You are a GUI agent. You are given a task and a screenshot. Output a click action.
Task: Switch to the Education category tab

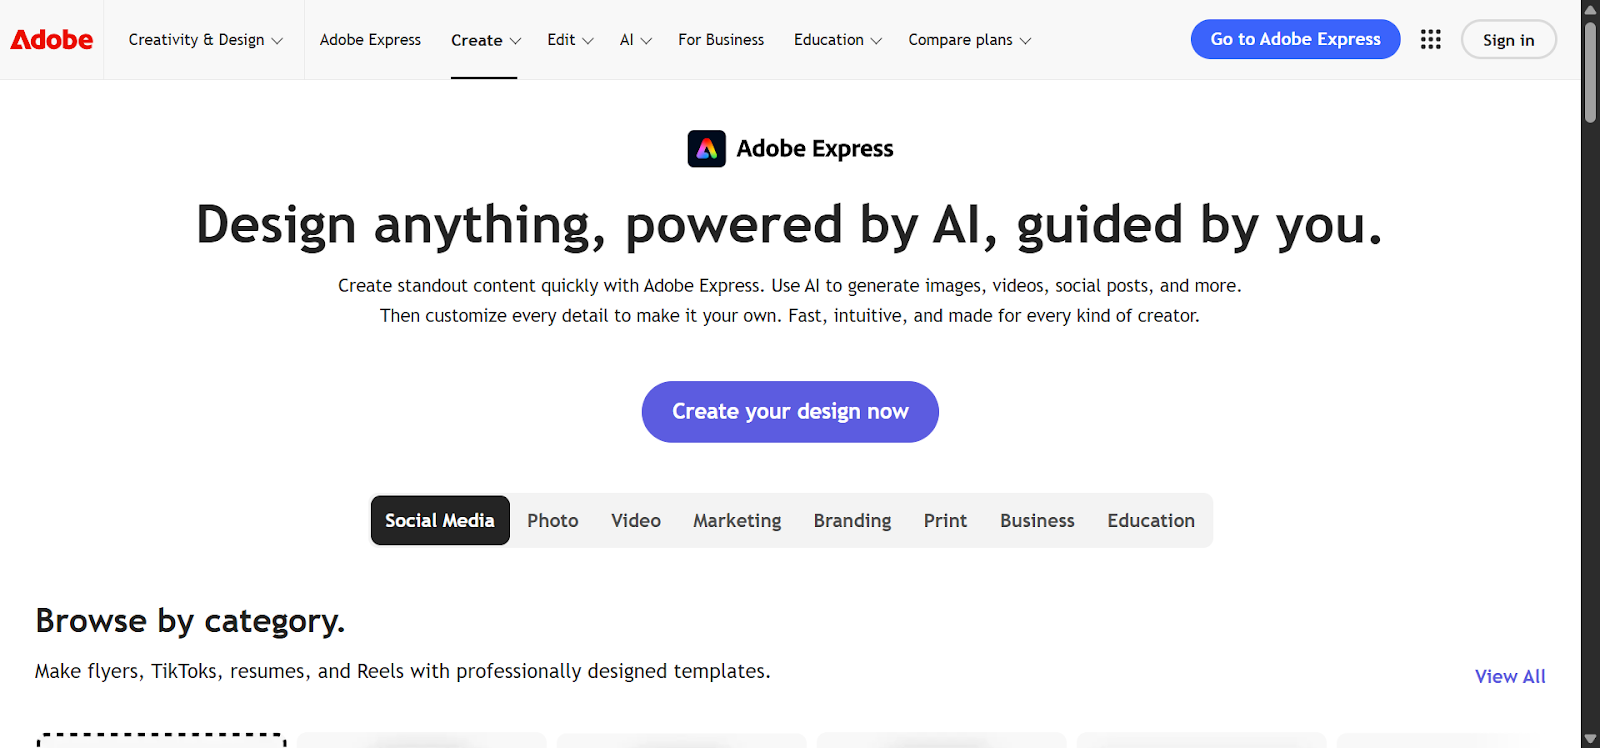click(1151, 520)
